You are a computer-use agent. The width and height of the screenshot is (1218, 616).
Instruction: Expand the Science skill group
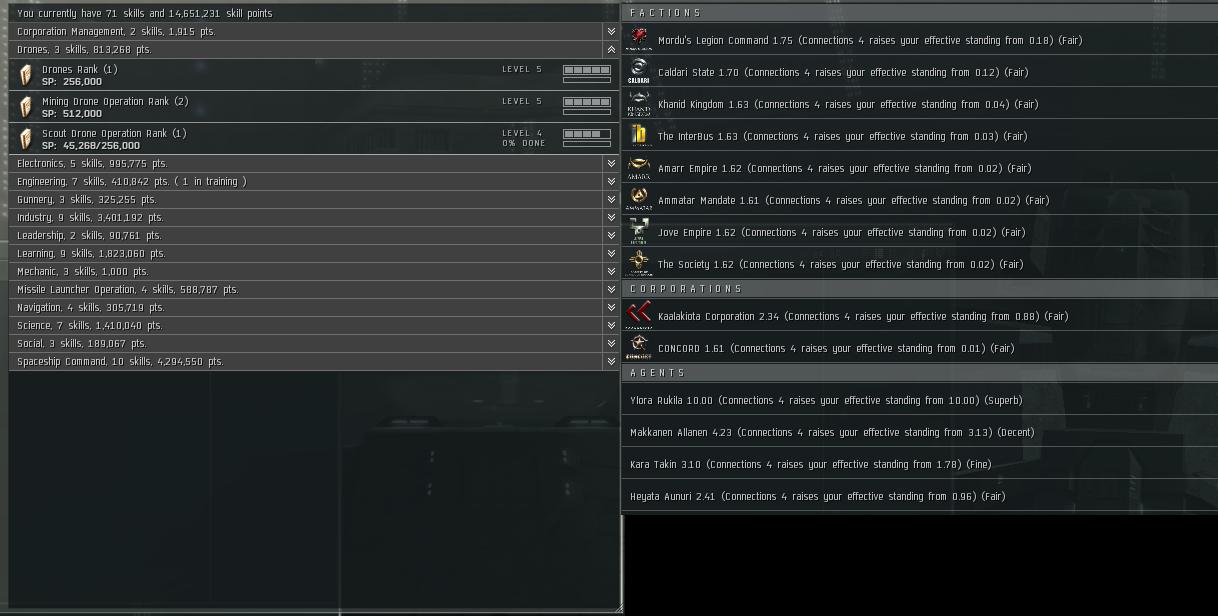611,326
